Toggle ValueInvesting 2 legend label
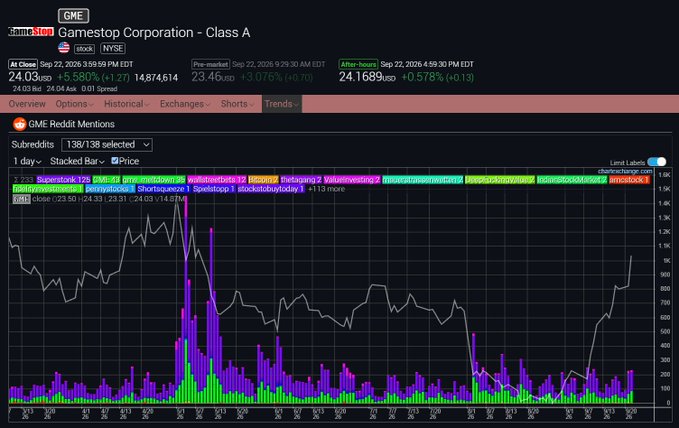679x428 pixels. 352,179
